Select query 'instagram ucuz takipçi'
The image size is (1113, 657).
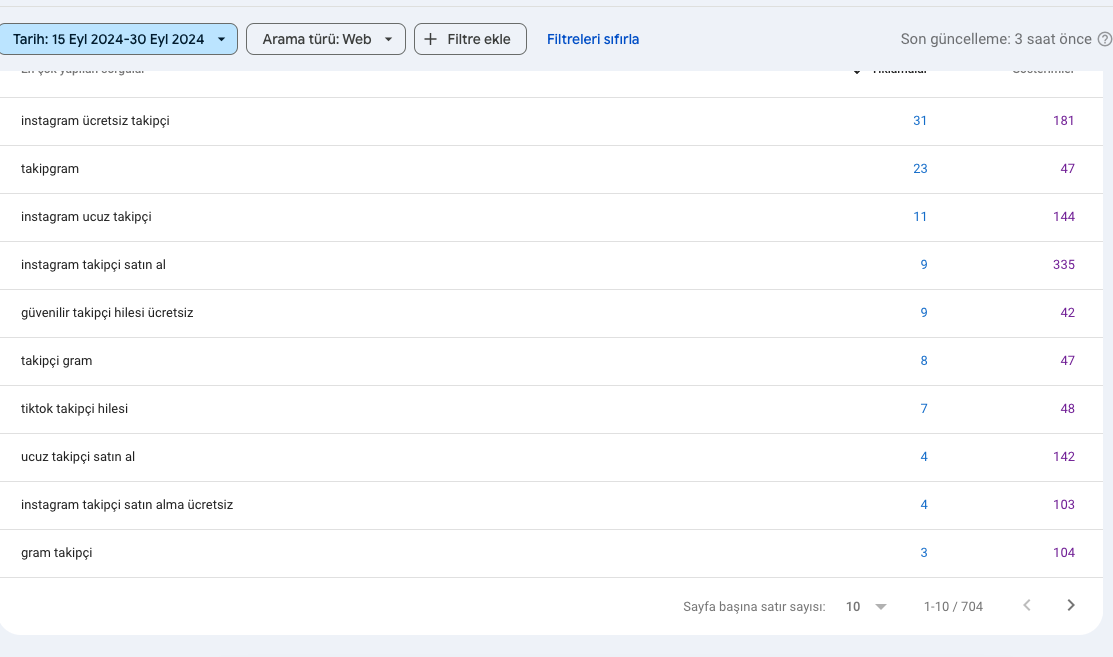coord(86,216)
